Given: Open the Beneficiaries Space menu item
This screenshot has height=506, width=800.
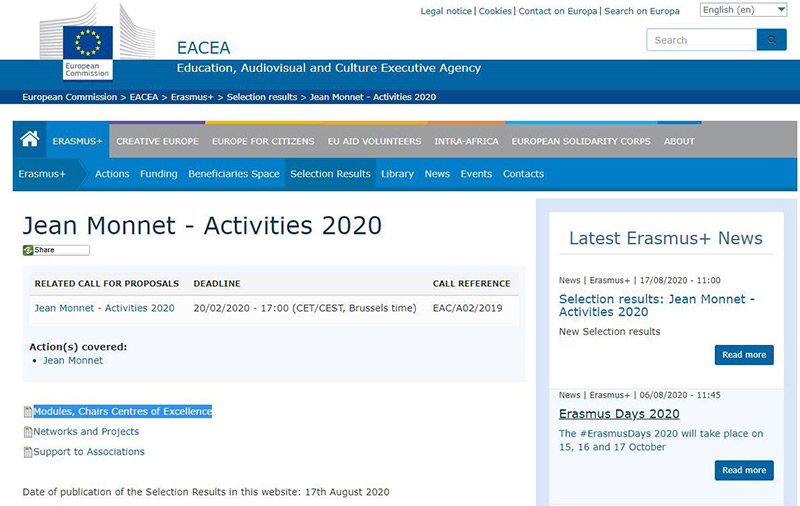Looking at the screenshot, I should click(234, 174).
